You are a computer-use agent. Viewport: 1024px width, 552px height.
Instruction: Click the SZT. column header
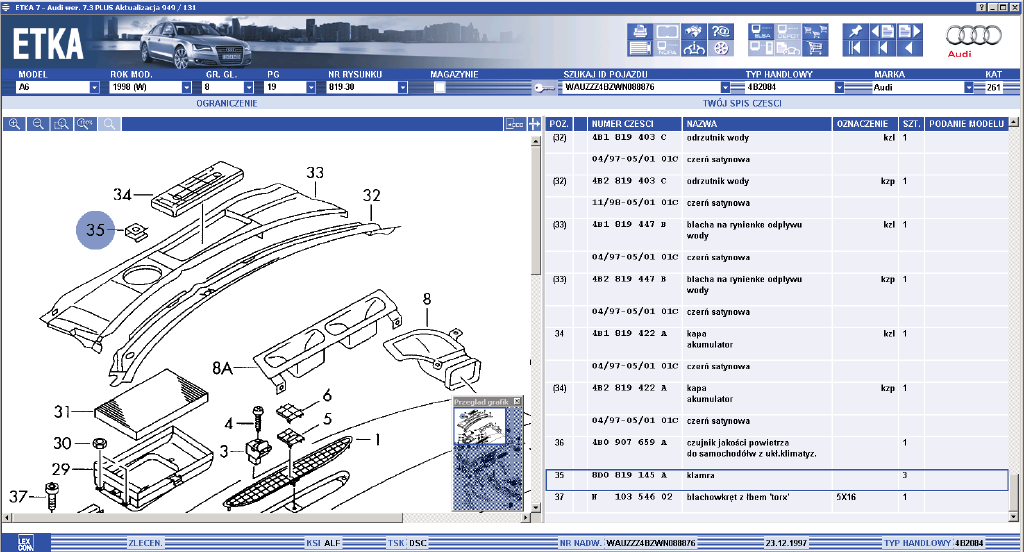(911, 124)
